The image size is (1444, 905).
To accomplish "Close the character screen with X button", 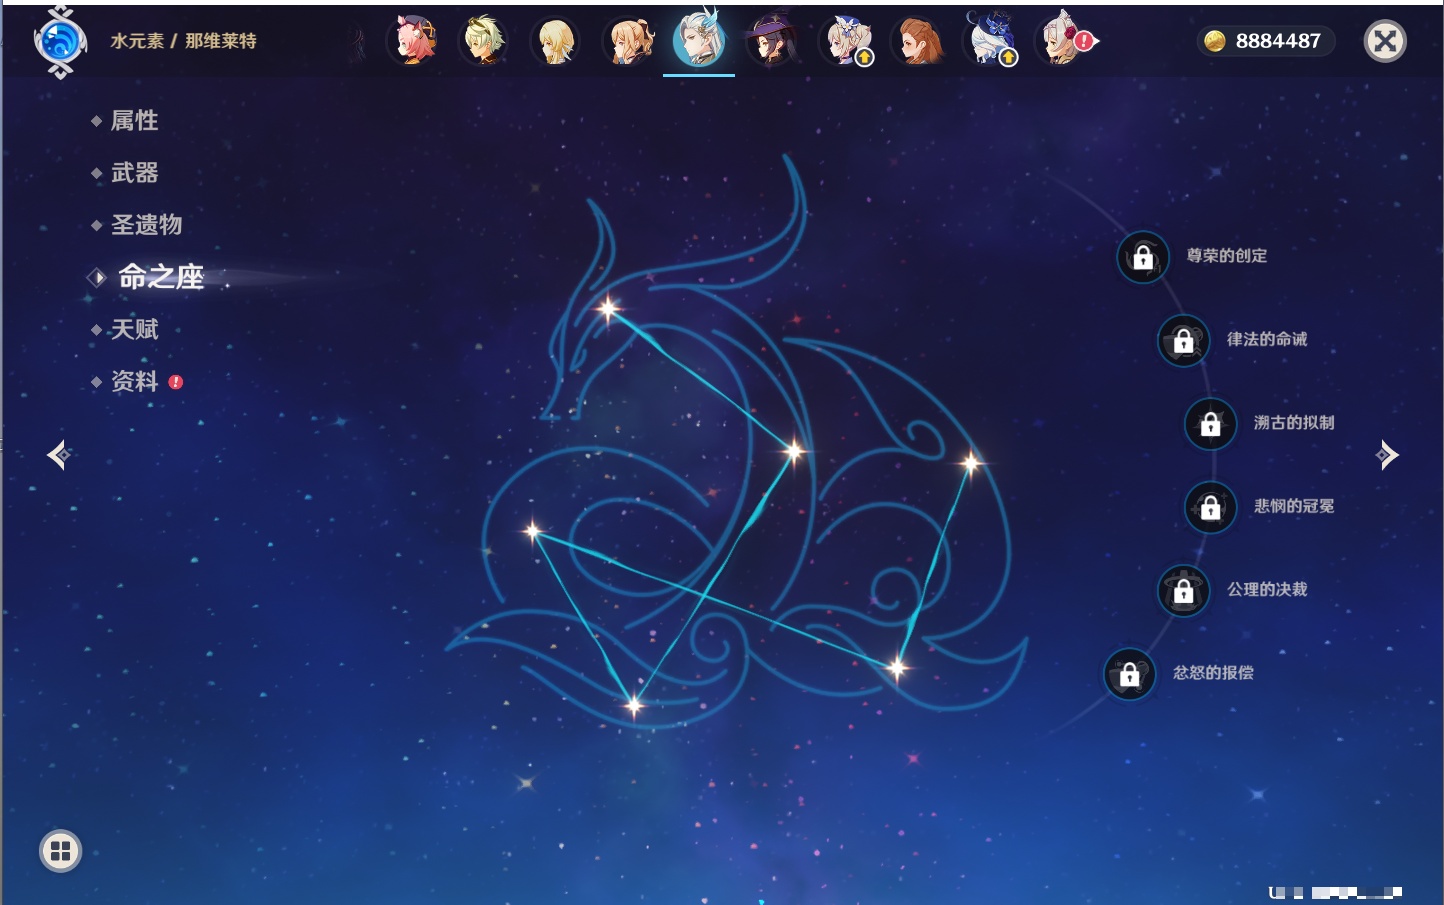I will [1385, 41].
